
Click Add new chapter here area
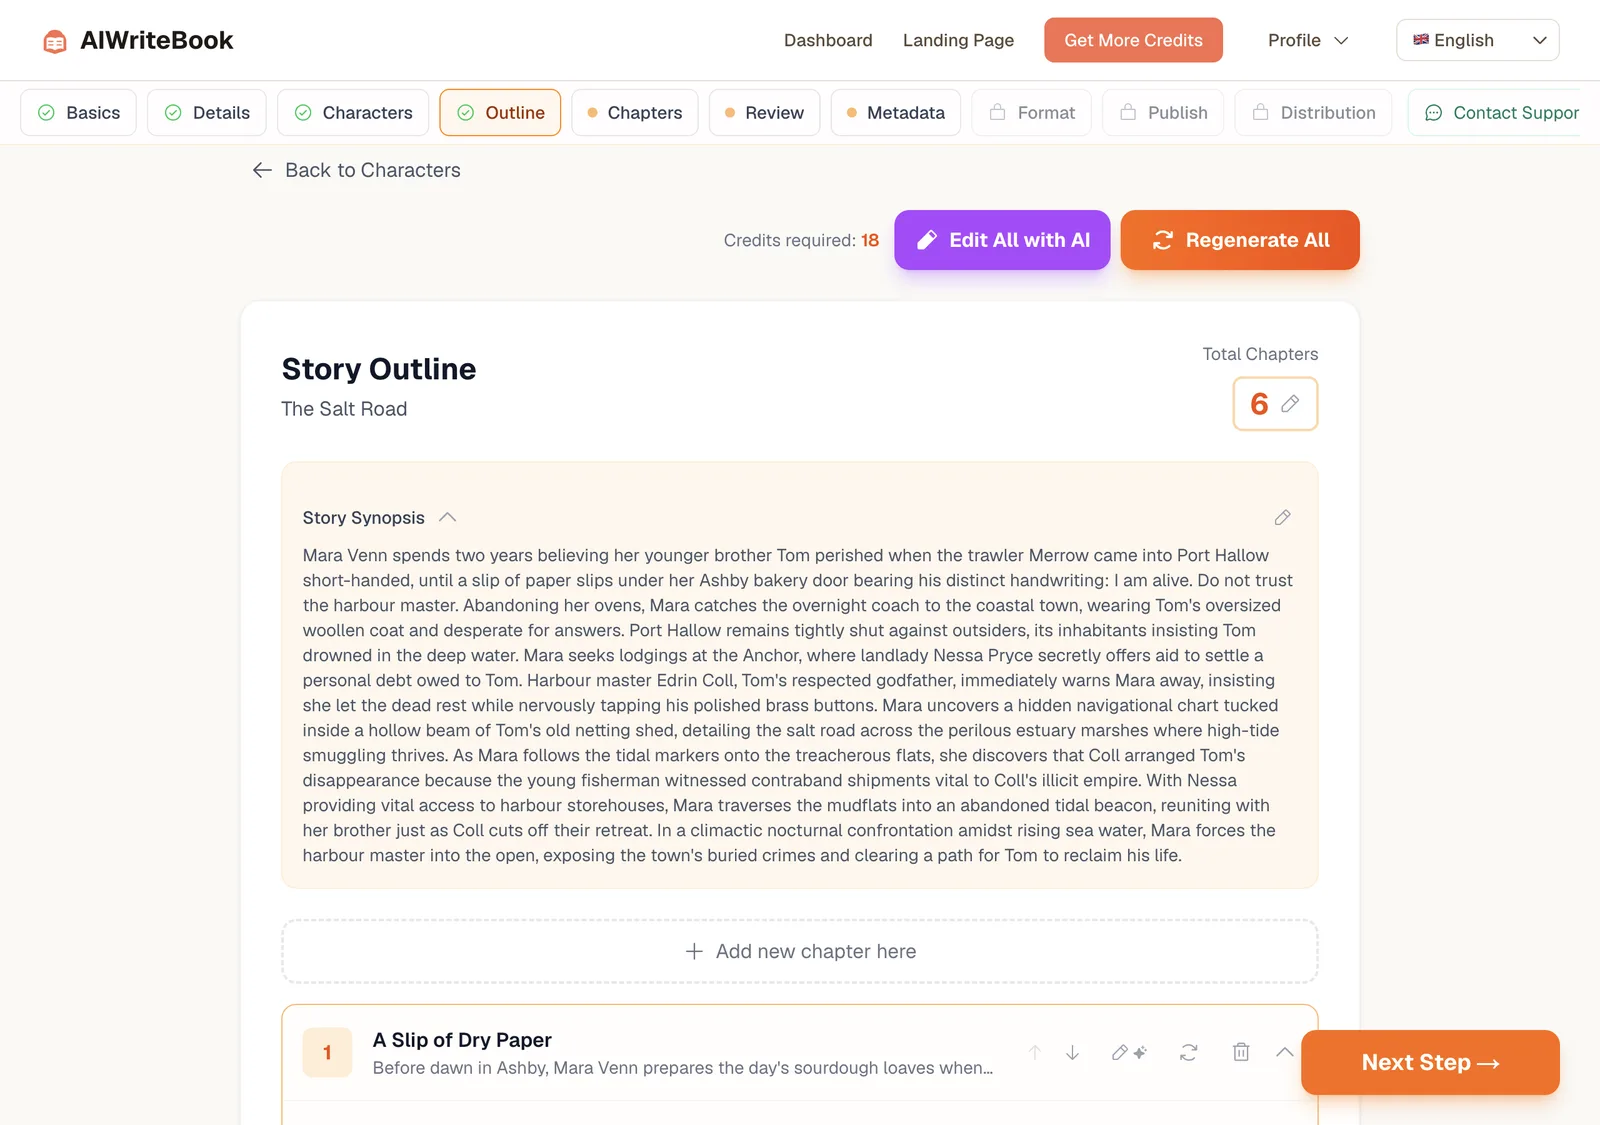click(x=800, y=951)
